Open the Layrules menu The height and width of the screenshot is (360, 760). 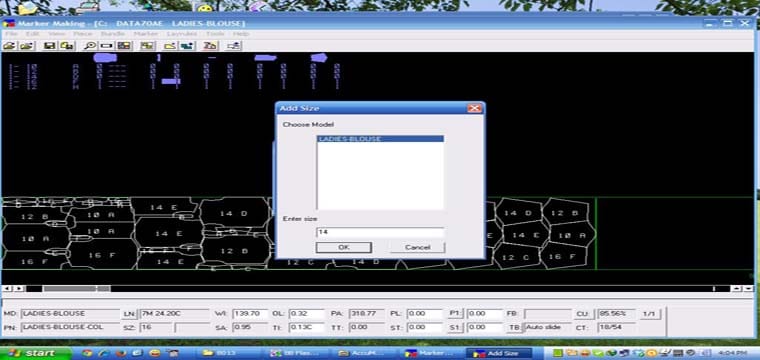tap(182, 34)
